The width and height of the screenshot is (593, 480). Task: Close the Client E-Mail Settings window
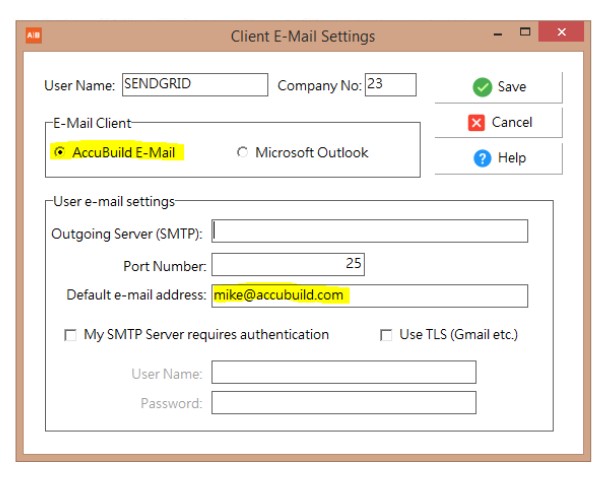click(x=561, y=32)
